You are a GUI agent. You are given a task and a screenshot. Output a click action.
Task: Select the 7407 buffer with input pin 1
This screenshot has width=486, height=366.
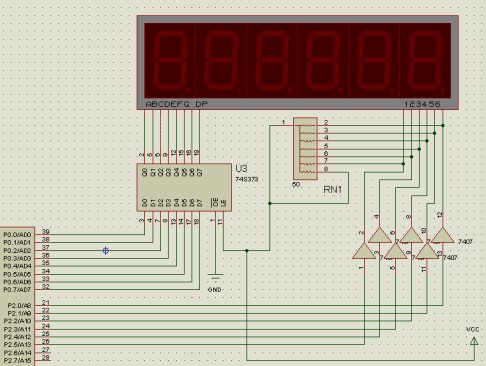pos(364,251)
